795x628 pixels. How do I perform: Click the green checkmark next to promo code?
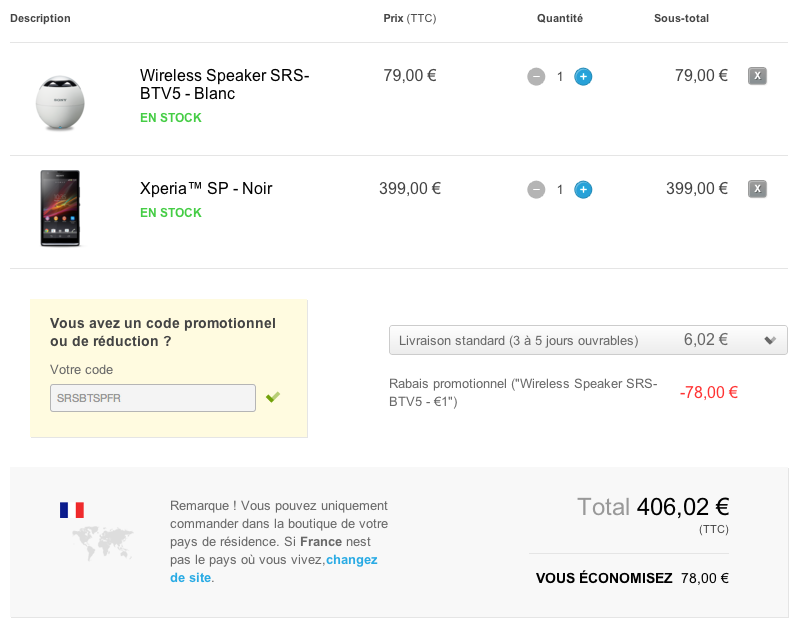pos(273,397)
